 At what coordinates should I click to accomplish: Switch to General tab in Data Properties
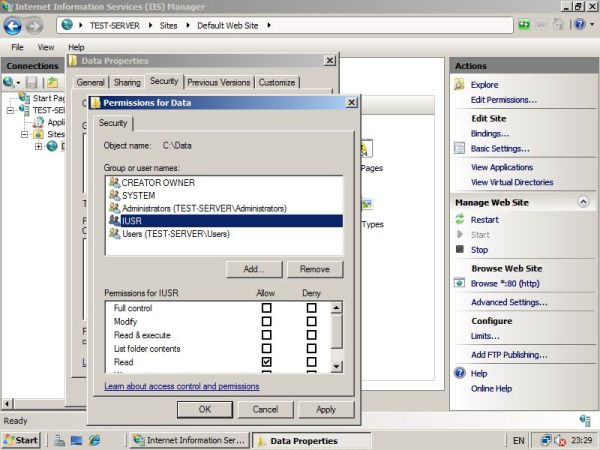pos(90,82)
